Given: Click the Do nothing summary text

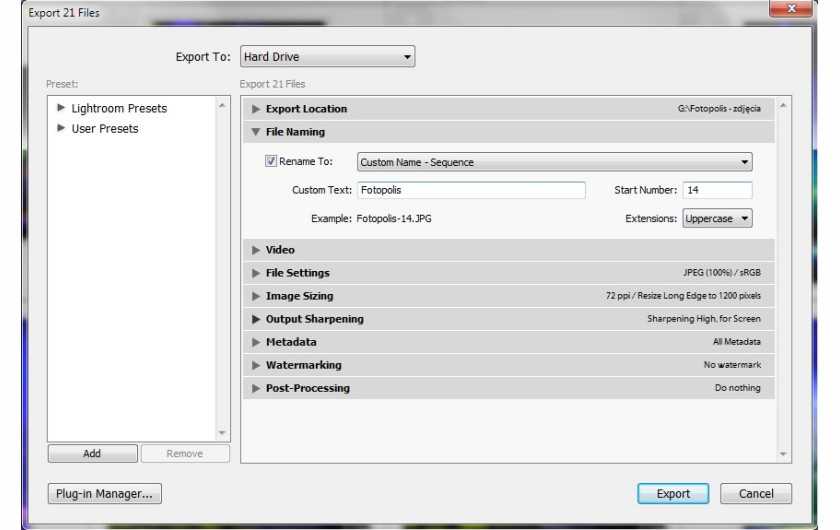Looking at the screenshot, I should pyautogui.click(x=738, y=387).
